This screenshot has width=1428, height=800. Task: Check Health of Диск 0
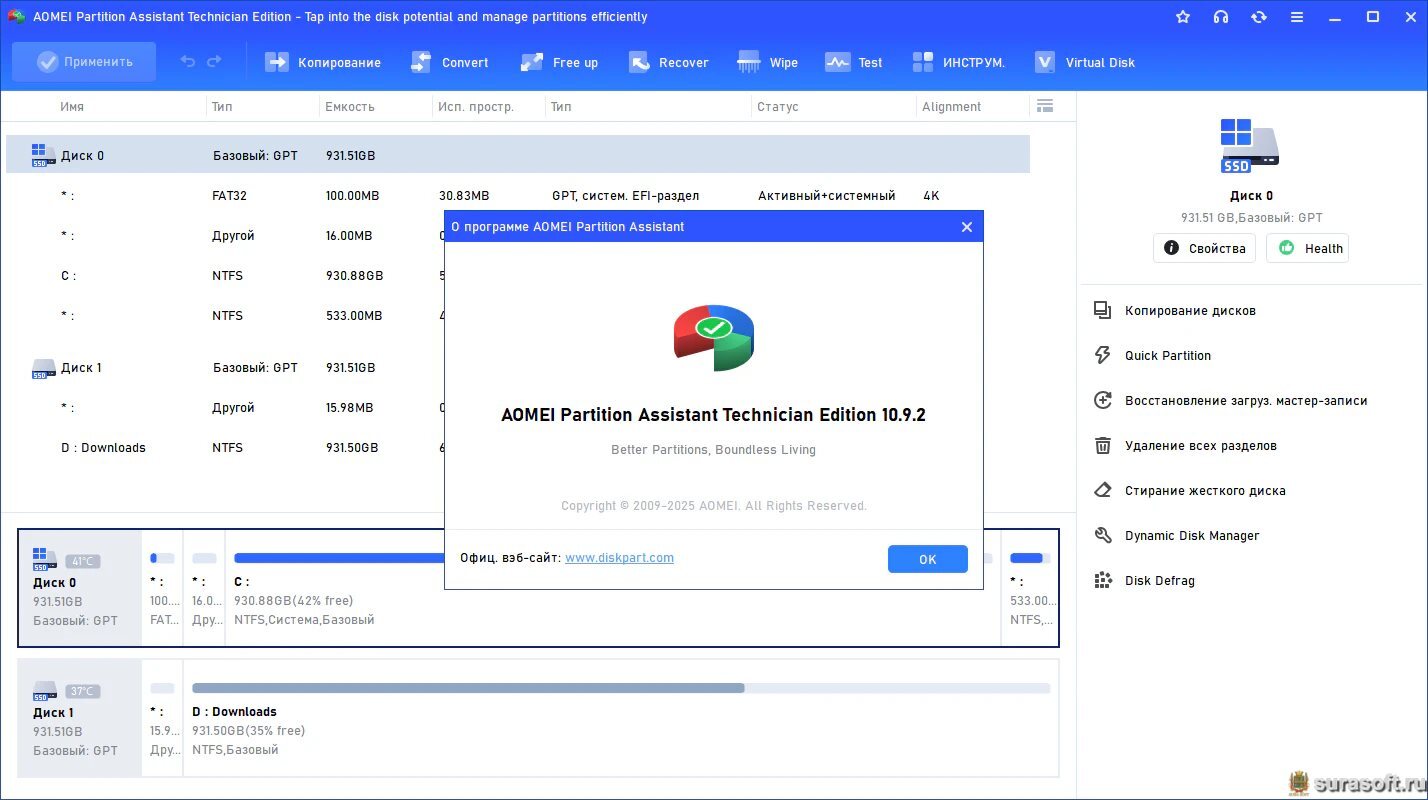point(1307,248)
